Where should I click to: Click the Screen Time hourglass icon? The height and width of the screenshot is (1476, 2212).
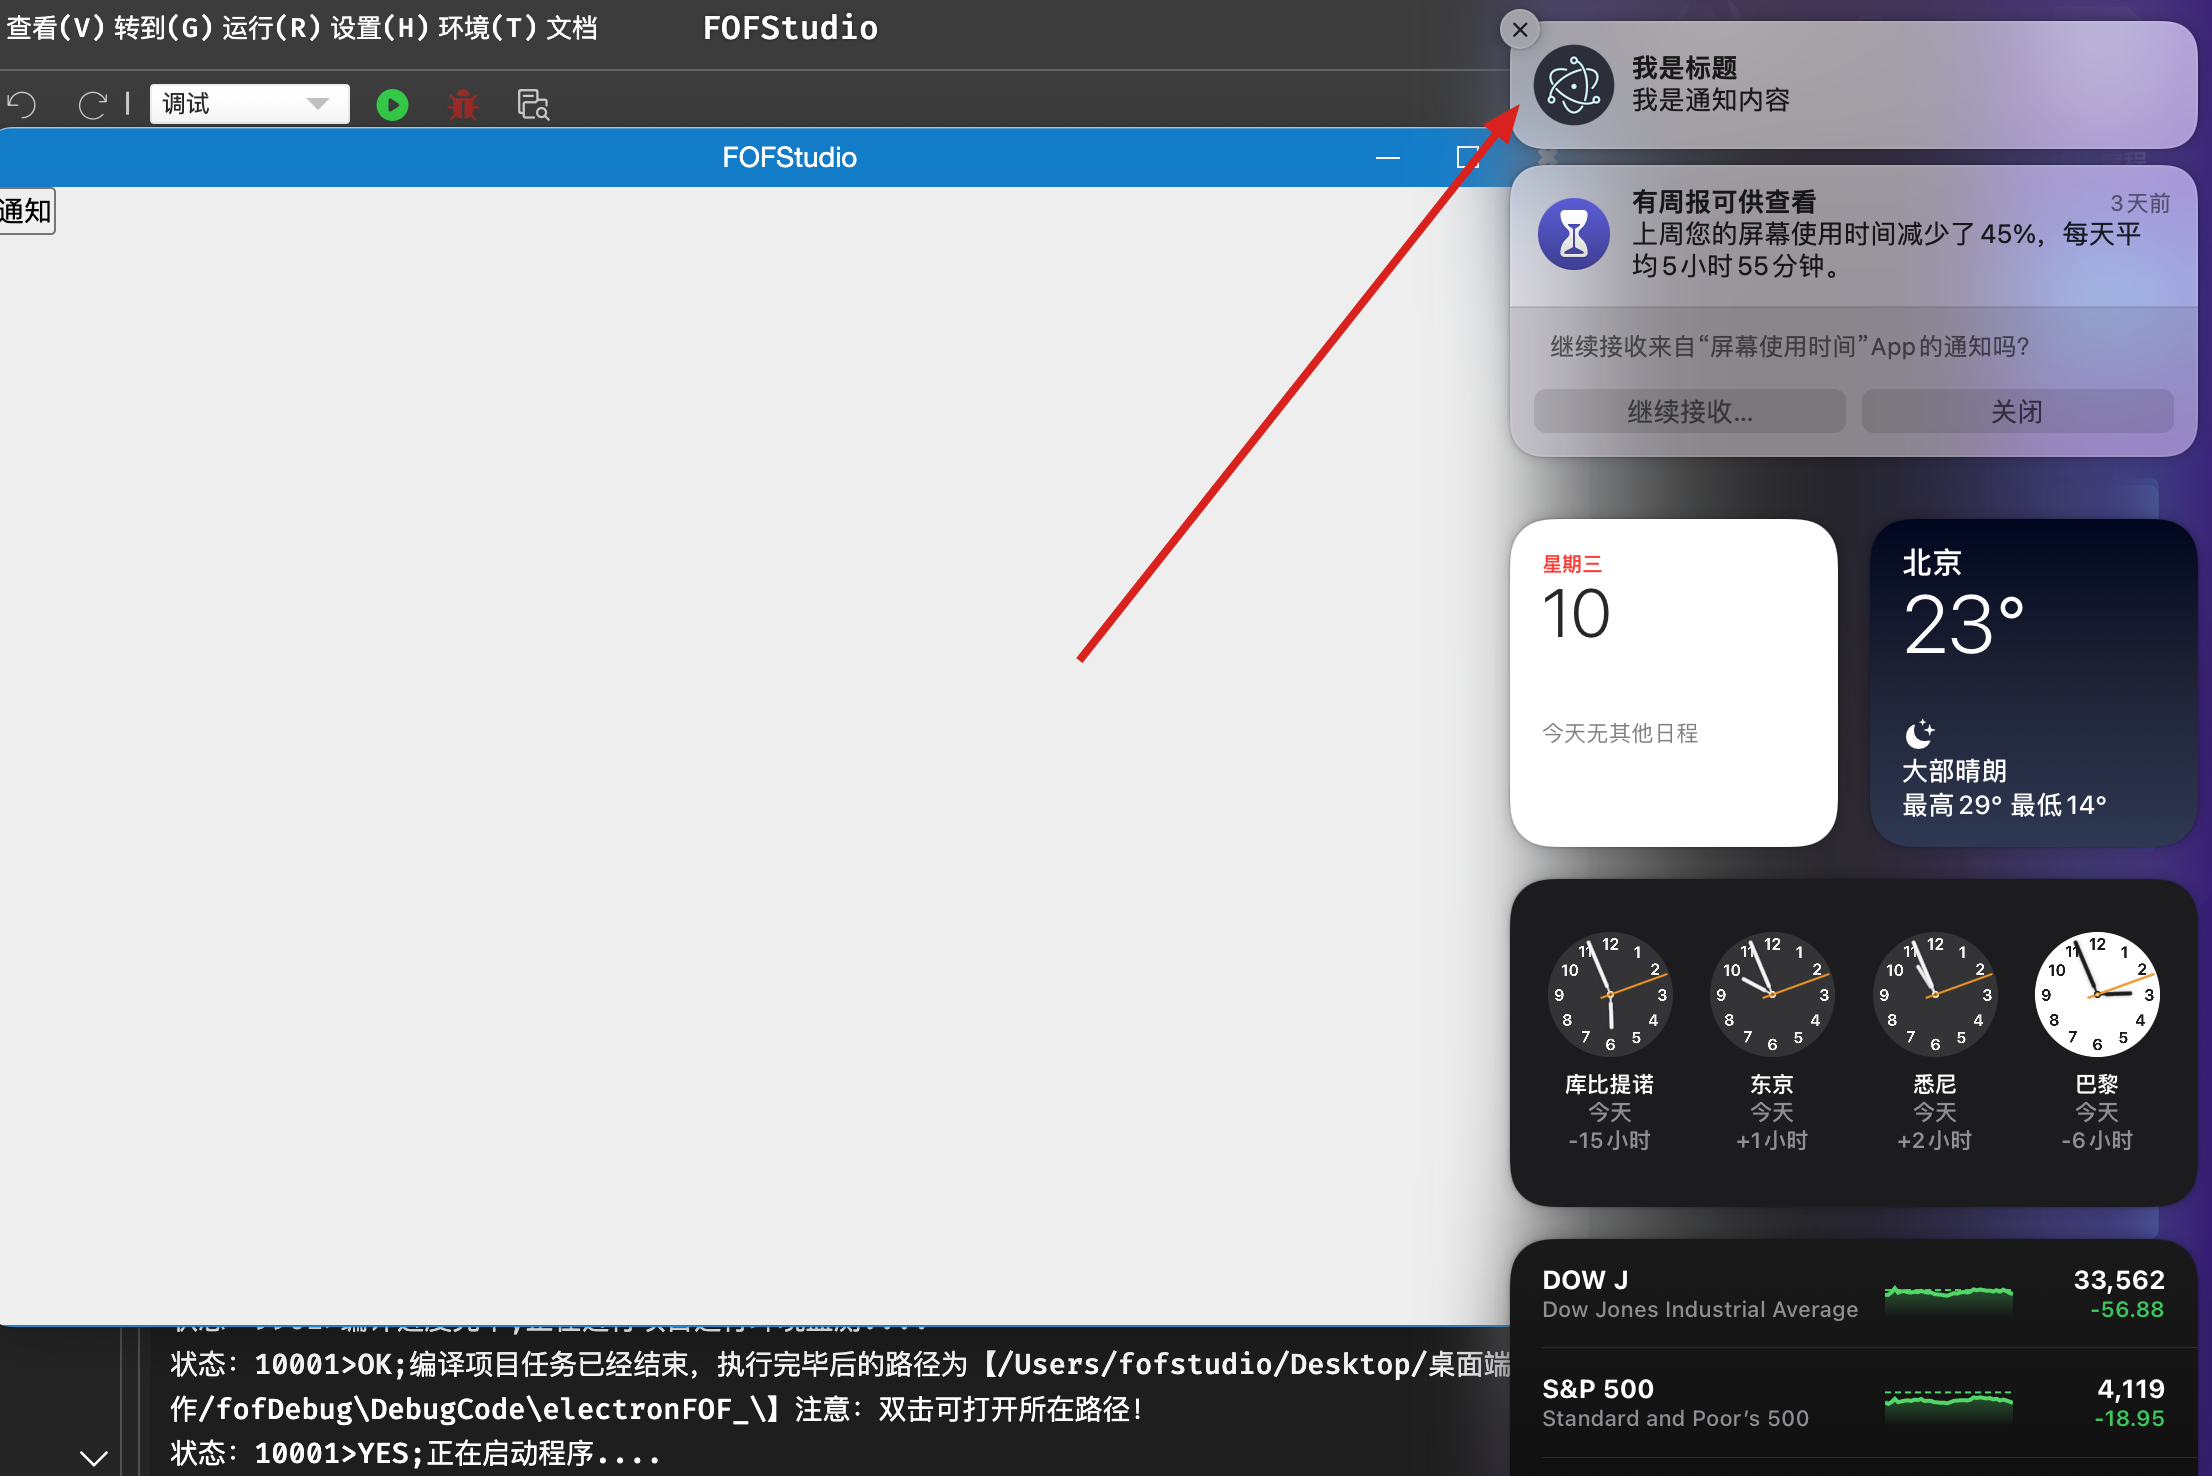click(1574, 234)
